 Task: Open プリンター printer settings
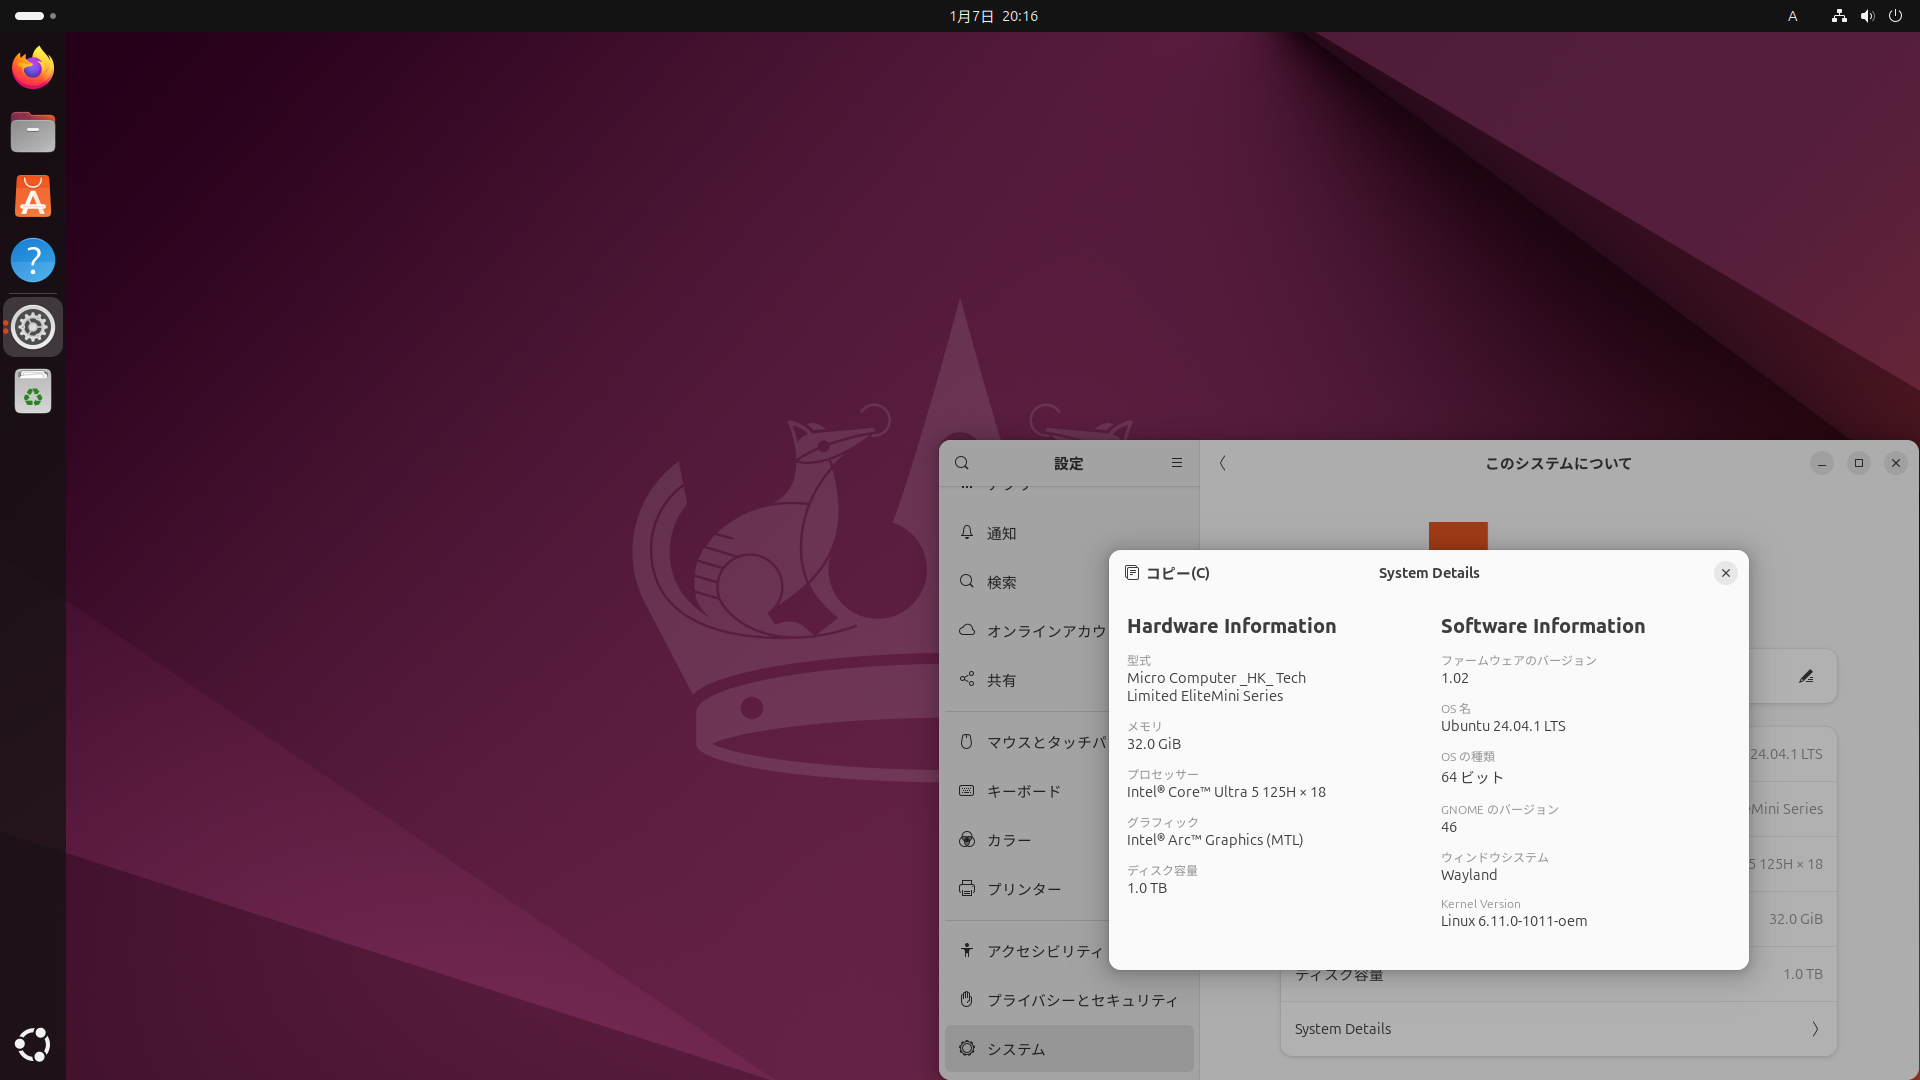pyautogui.click(x=1024, y=889)
